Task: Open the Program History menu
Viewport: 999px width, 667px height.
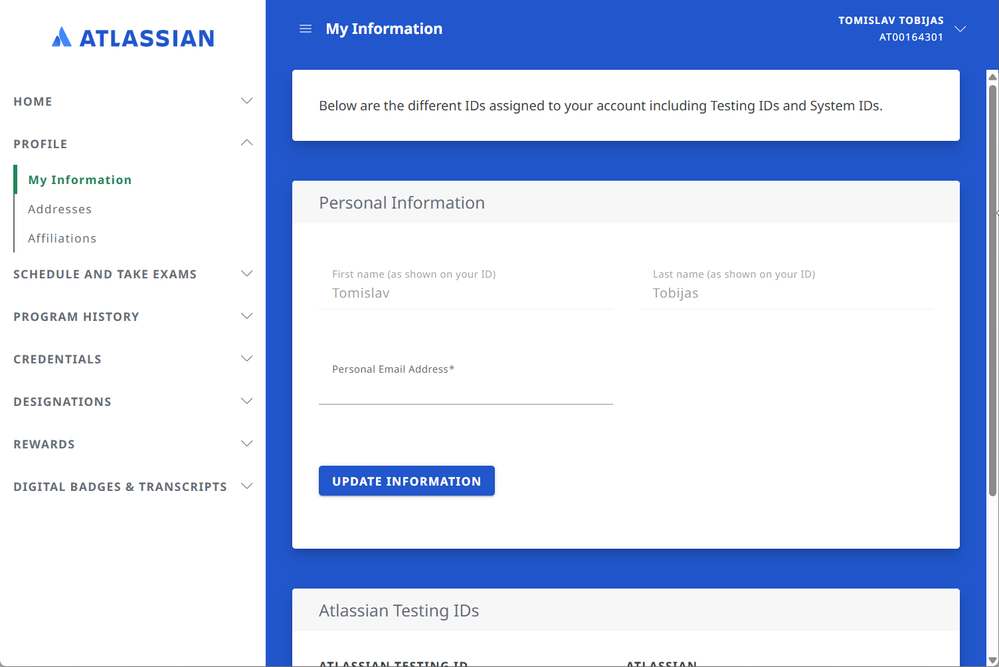Action: tap(76, 317)
